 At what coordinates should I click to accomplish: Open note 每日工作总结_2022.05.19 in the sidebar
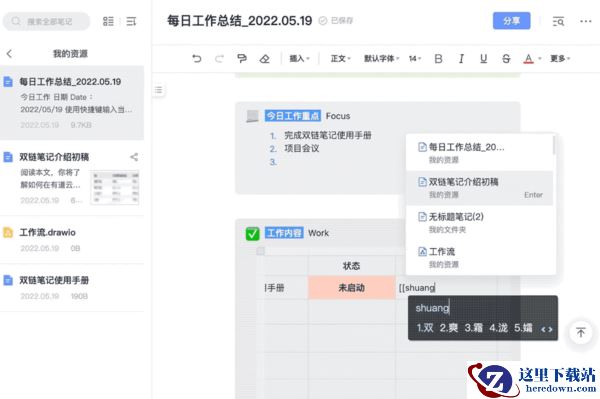pyautogui.click(x=72, y=103)
